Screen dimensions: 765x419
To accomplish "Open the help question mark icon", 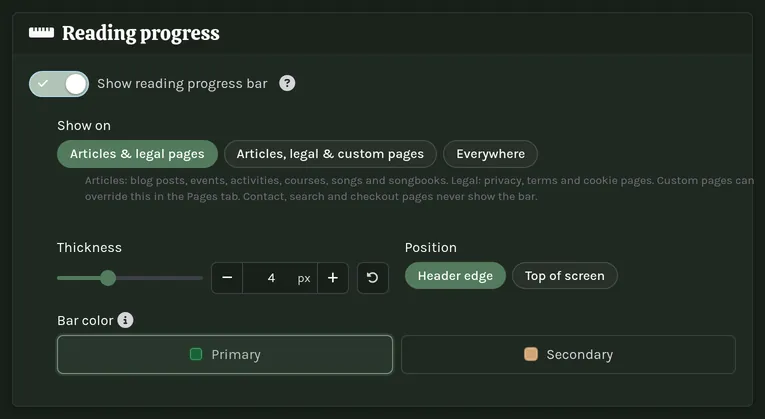I will point(287,83).
